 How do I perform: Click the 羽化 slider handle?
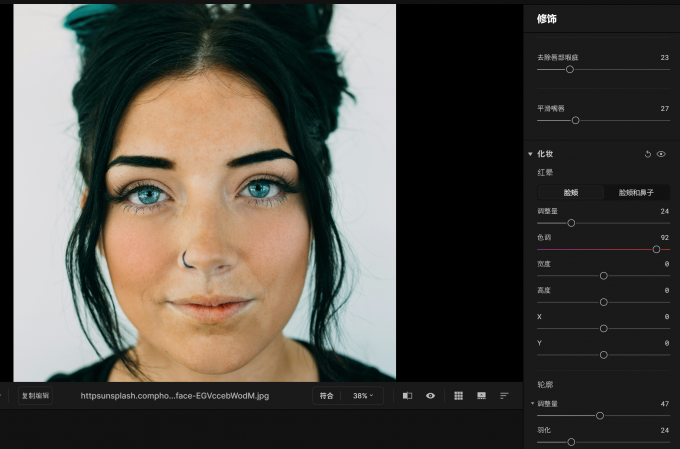571,442
